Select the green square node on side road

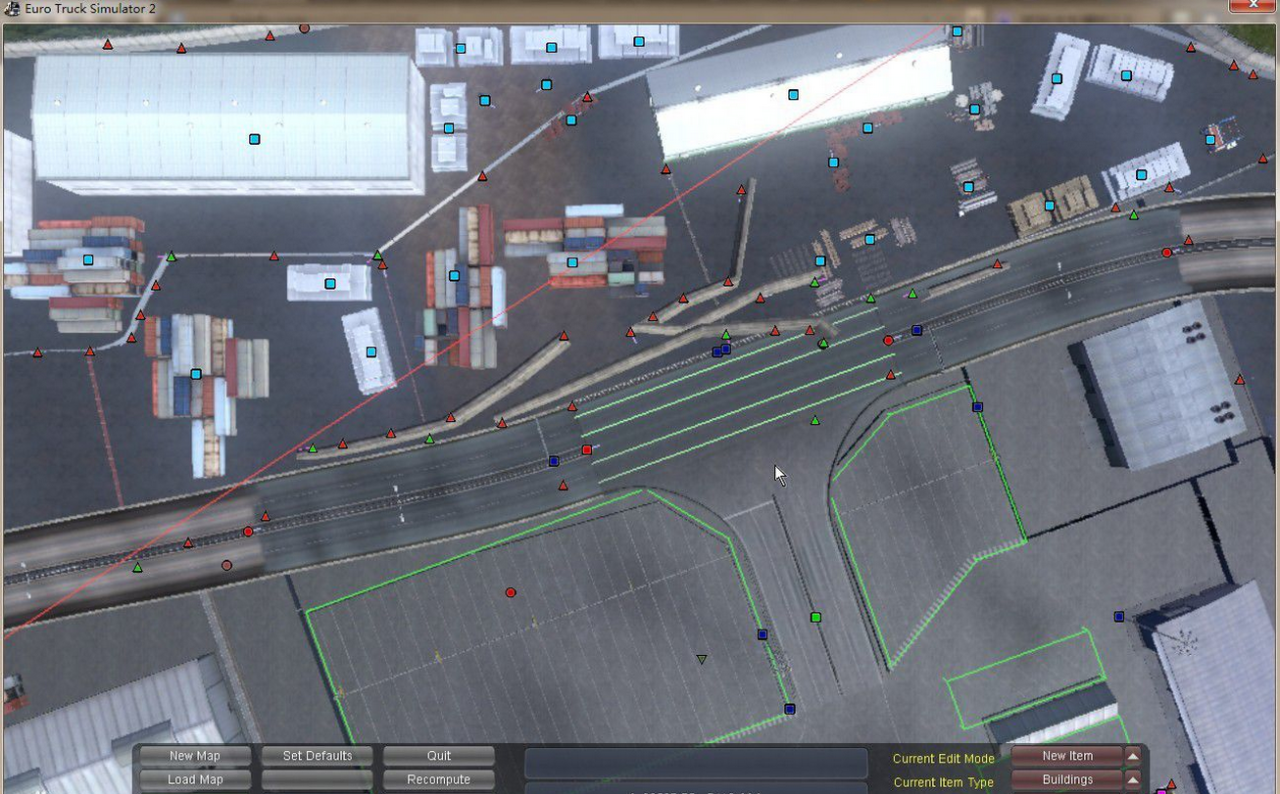point(815,617)
